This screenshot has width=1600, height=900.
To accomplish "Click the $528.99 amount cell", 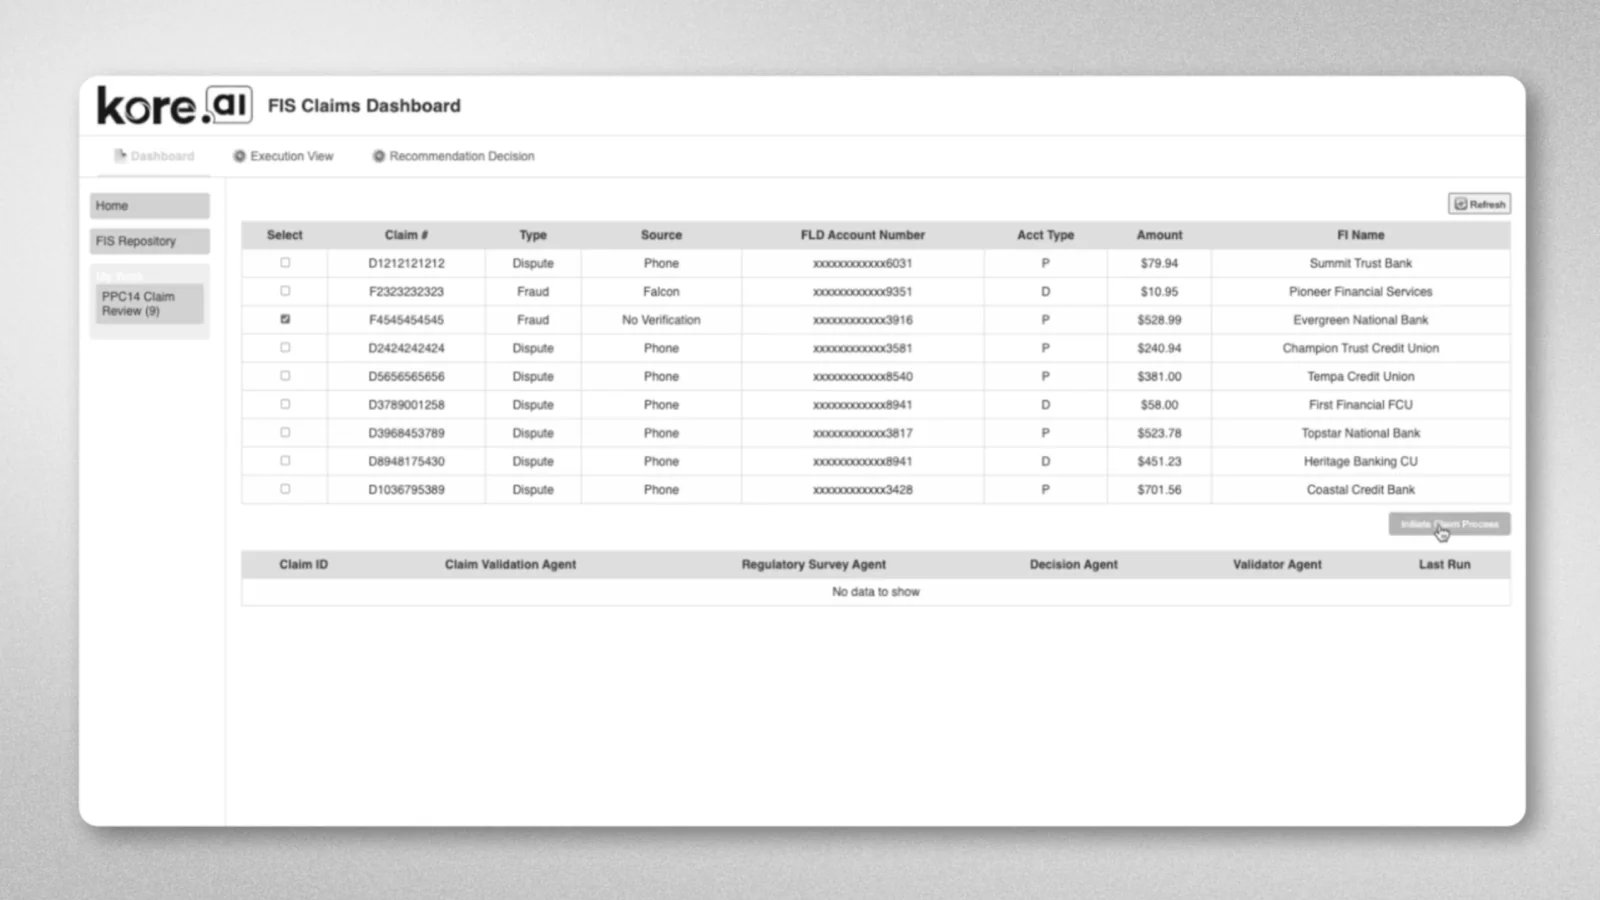I will click(x=1159, y=320).
